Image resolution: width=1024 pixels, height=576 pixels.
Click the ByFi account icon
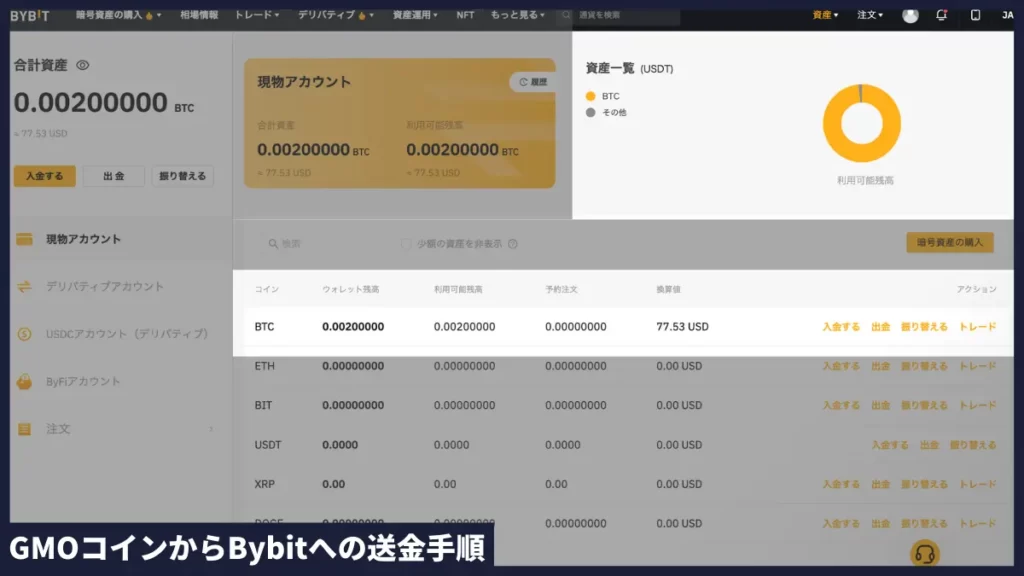[24, 381]
